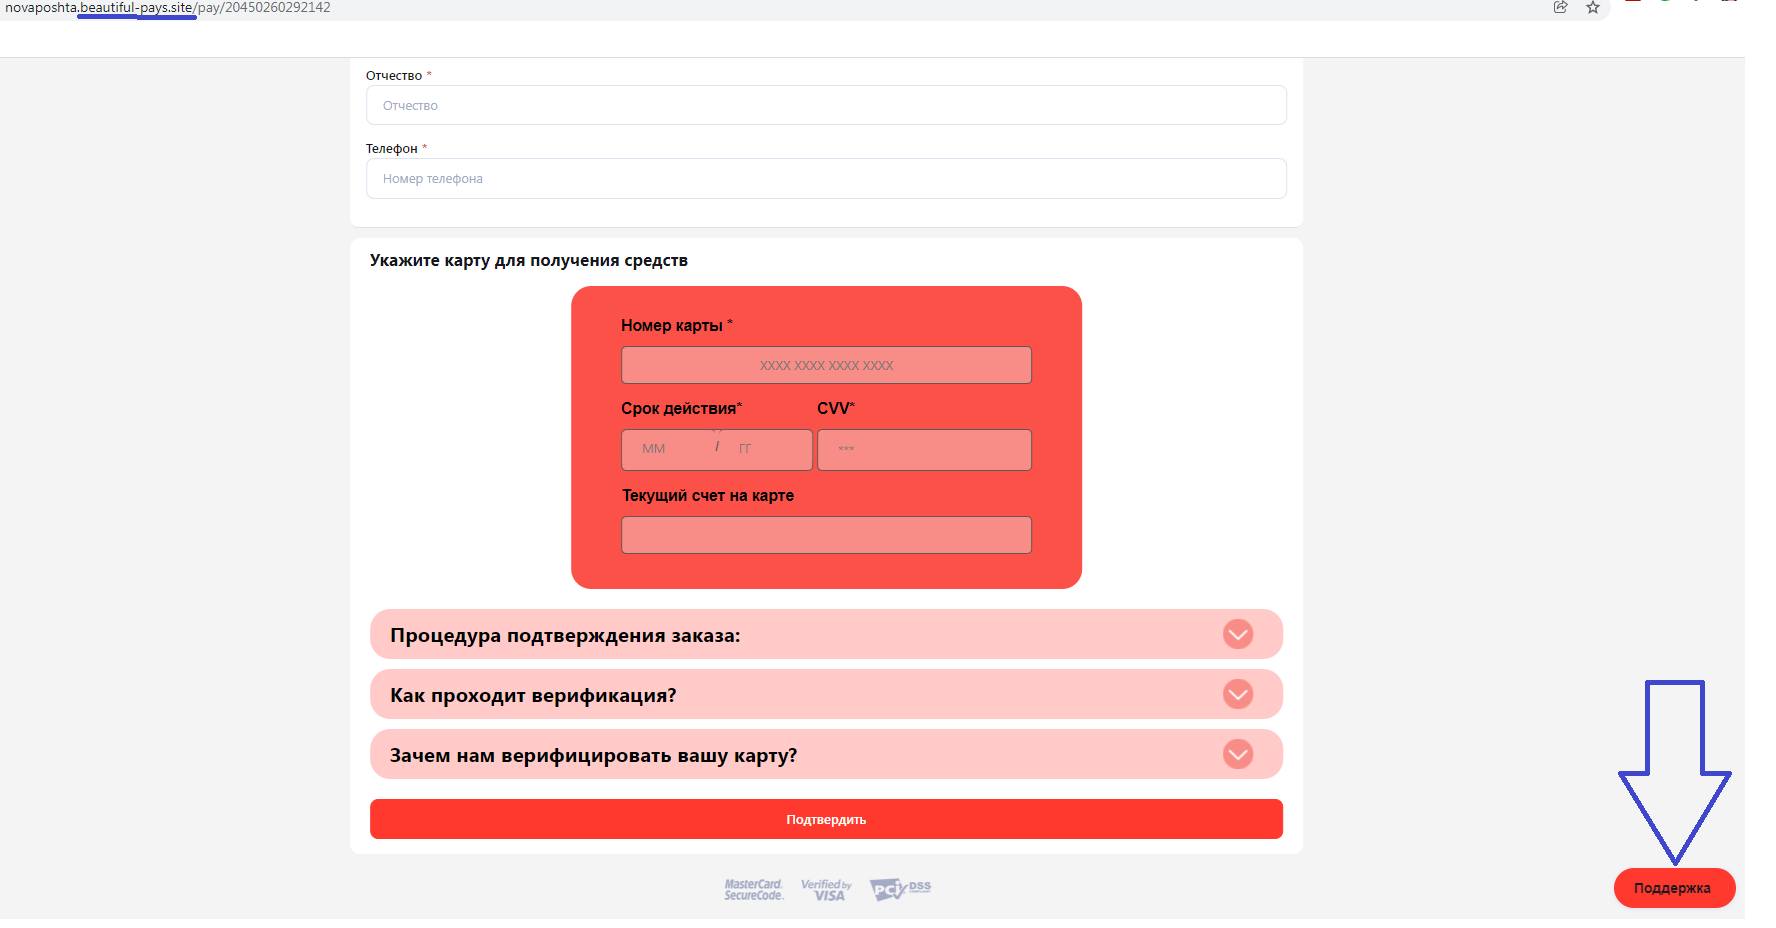Click the 'Укажите карту для получения средств' heading

(529, 261)
